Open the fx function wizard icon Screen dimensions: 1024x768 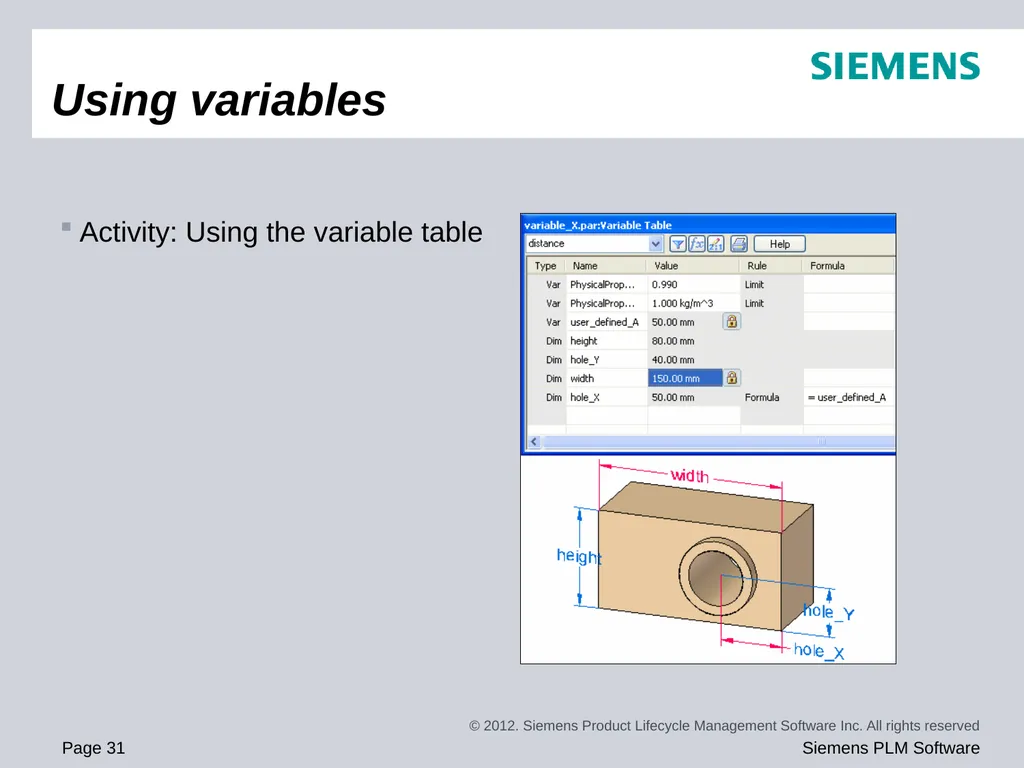click(x=696, y=244)
